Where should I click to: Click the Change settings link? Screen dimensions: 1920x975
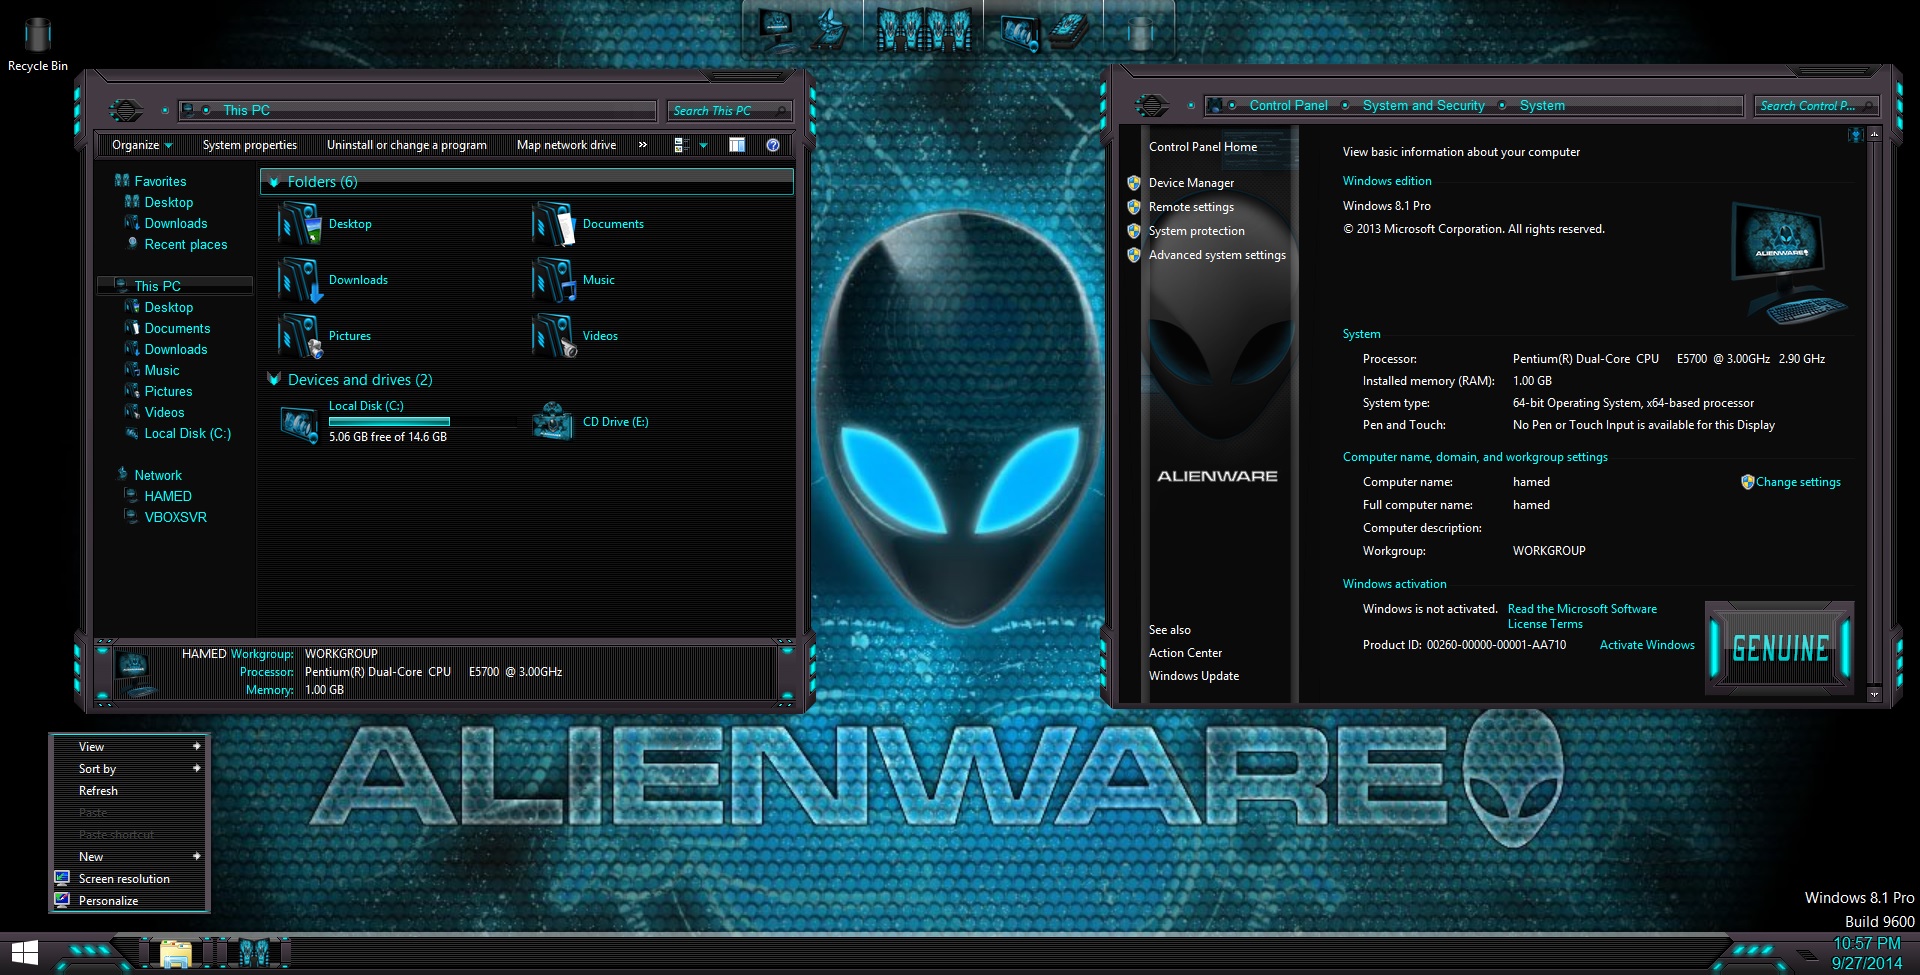1797,482
